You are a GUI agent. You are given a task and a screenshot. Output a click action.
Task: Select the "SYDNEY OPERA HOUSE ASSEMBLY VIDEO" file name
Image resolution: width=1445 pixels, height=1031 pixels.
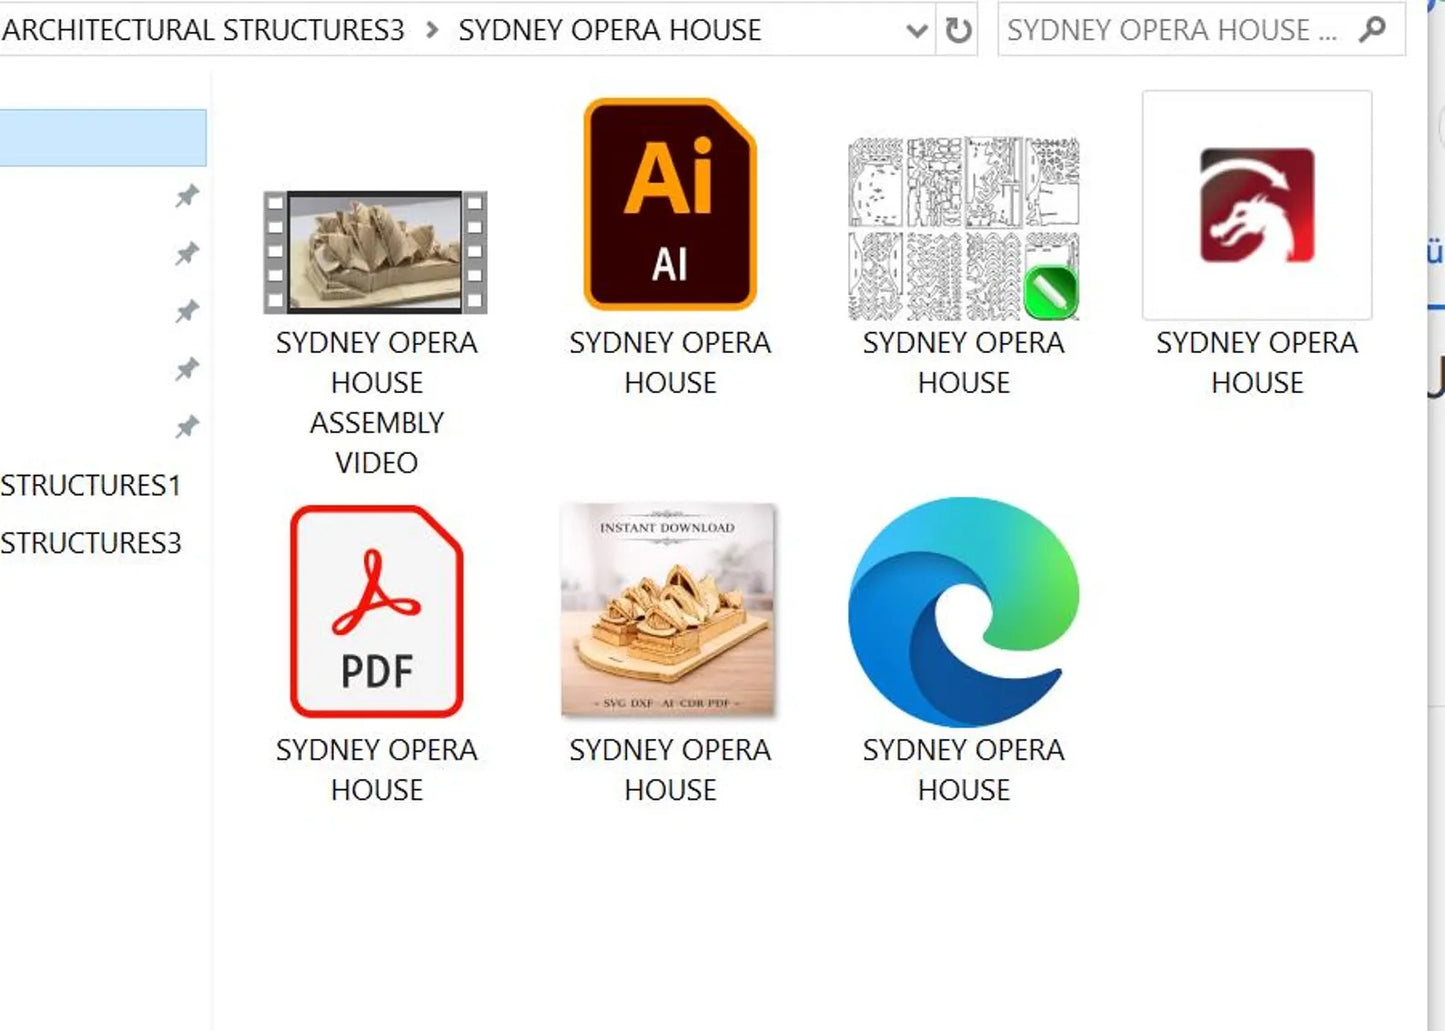click(x=377, y=403)
